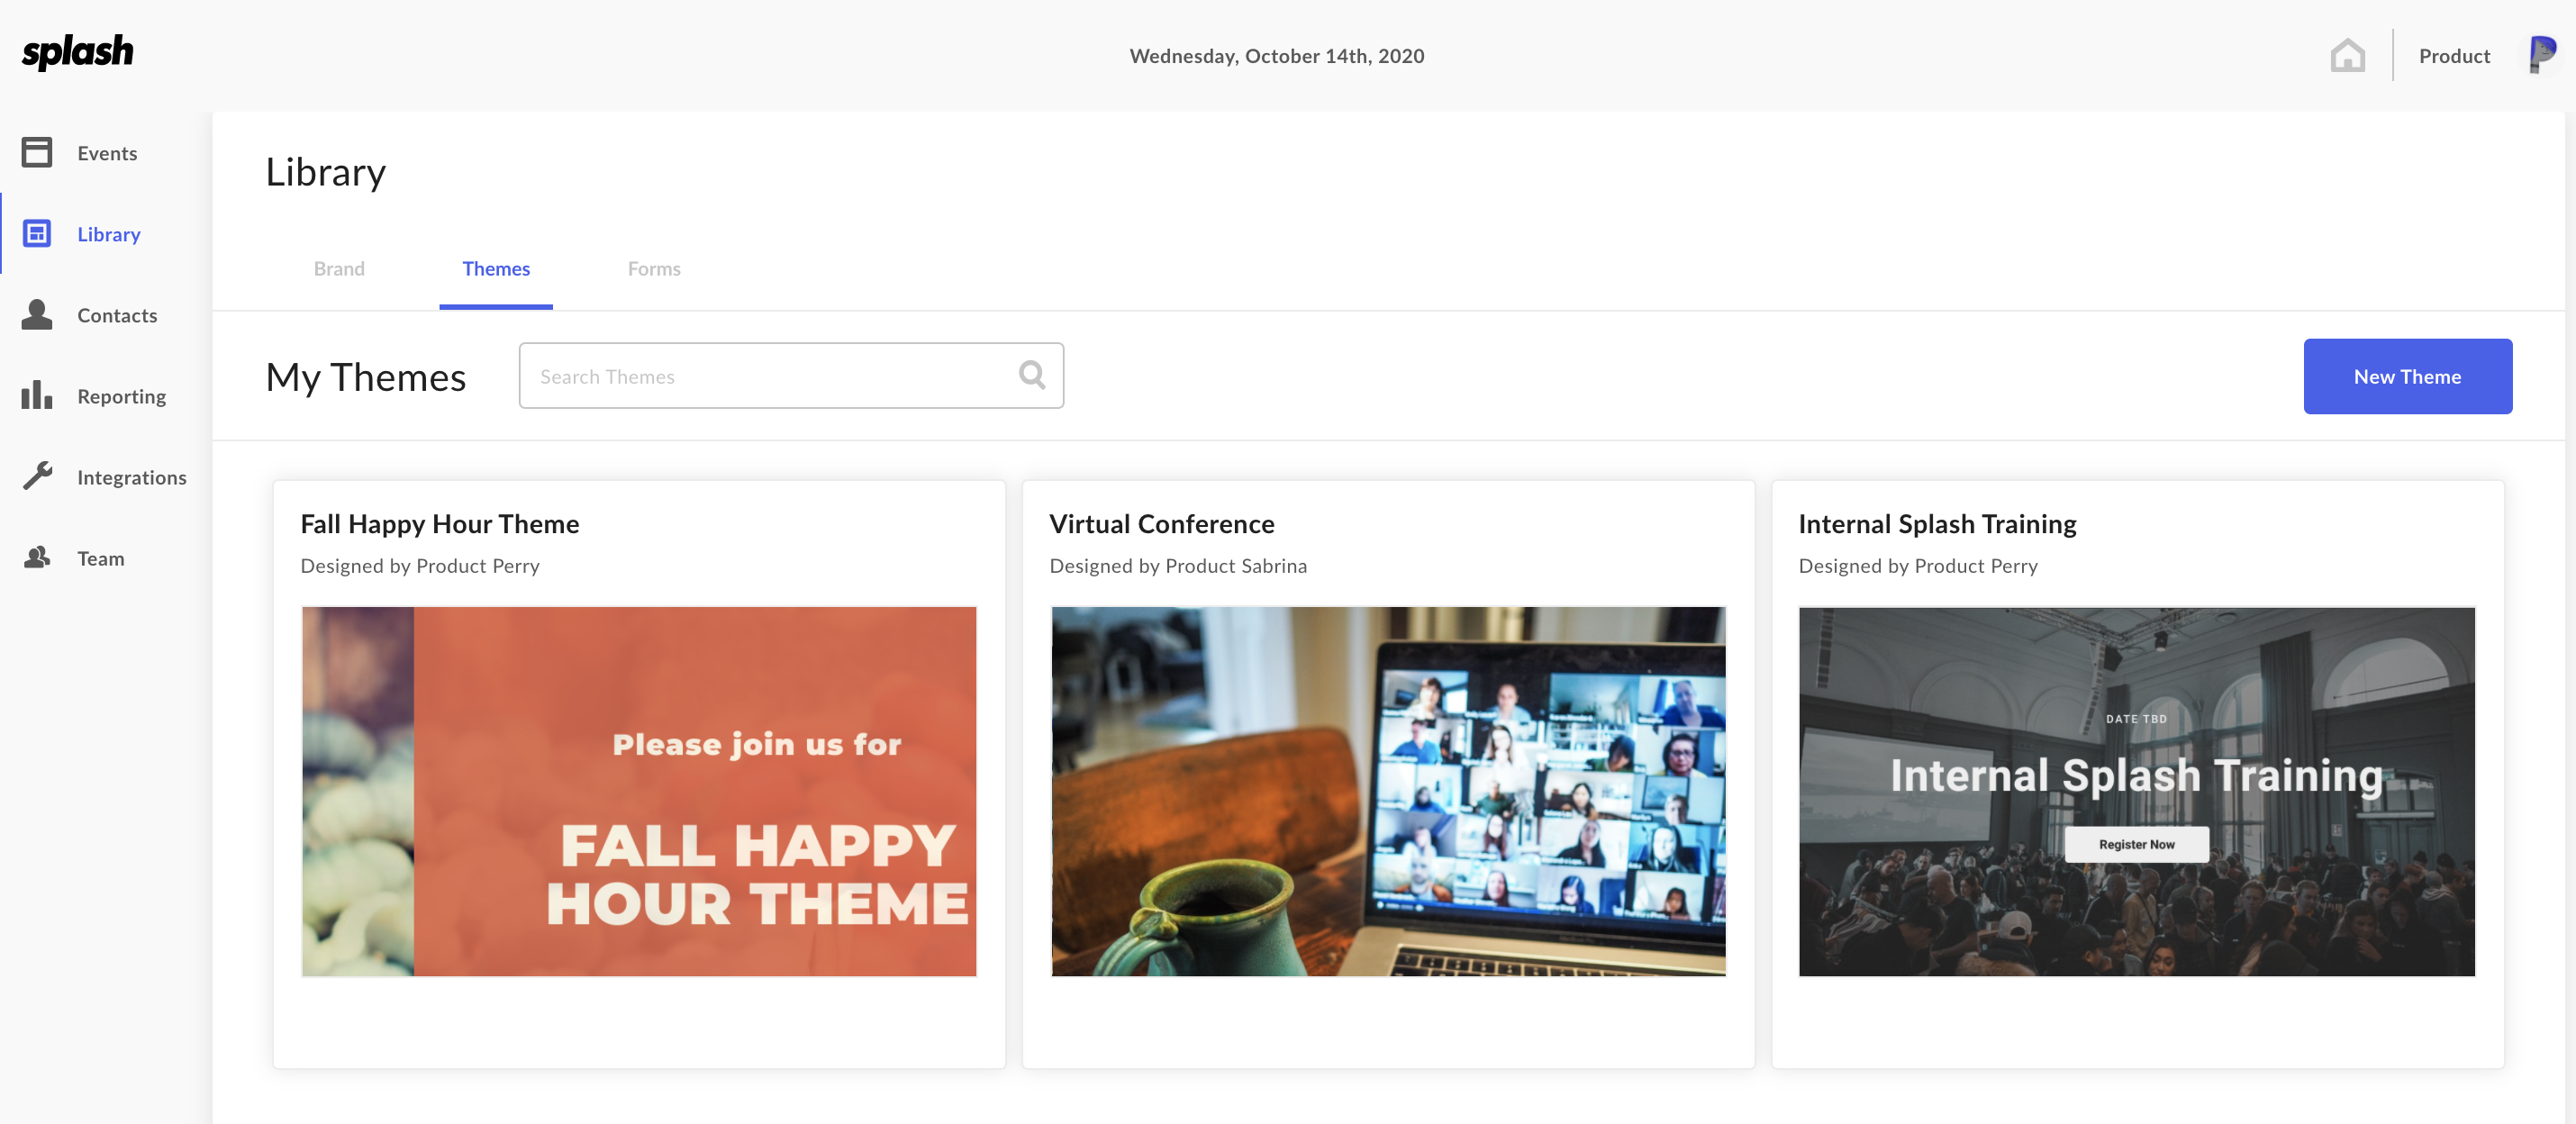Click Internal Splash Training thumbnail

coord(2137,791)
